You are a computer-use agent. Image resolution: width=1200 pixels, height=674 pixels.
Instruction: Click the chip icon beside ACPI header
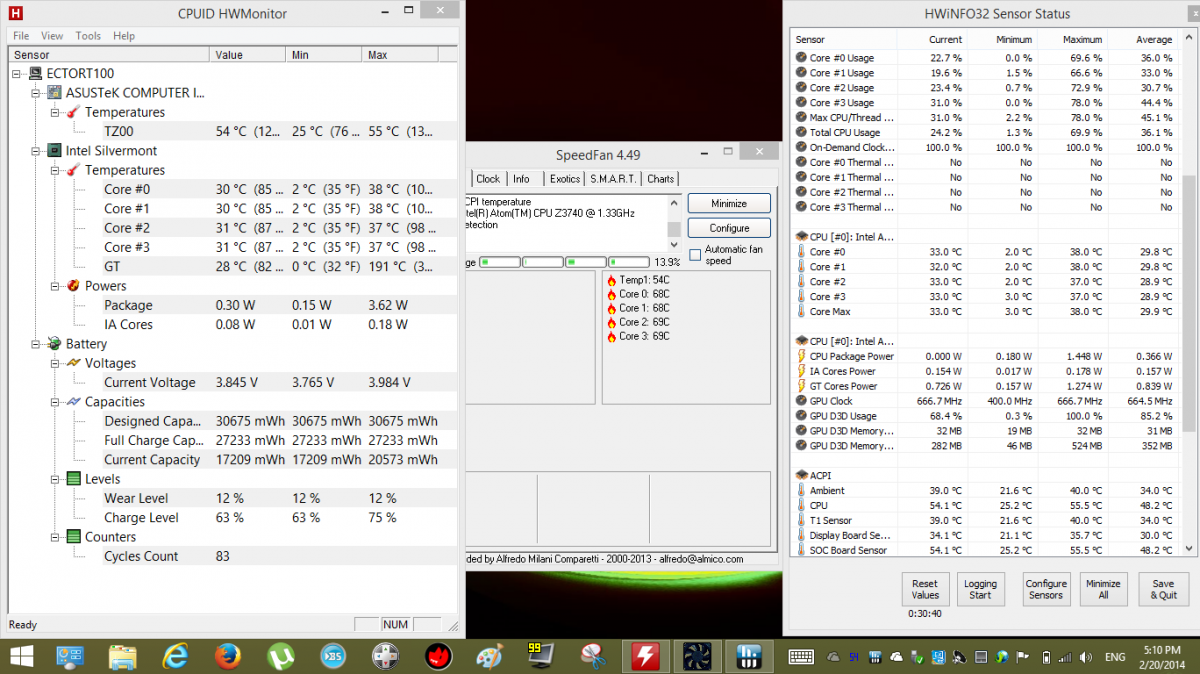click(x=801, y=475)
